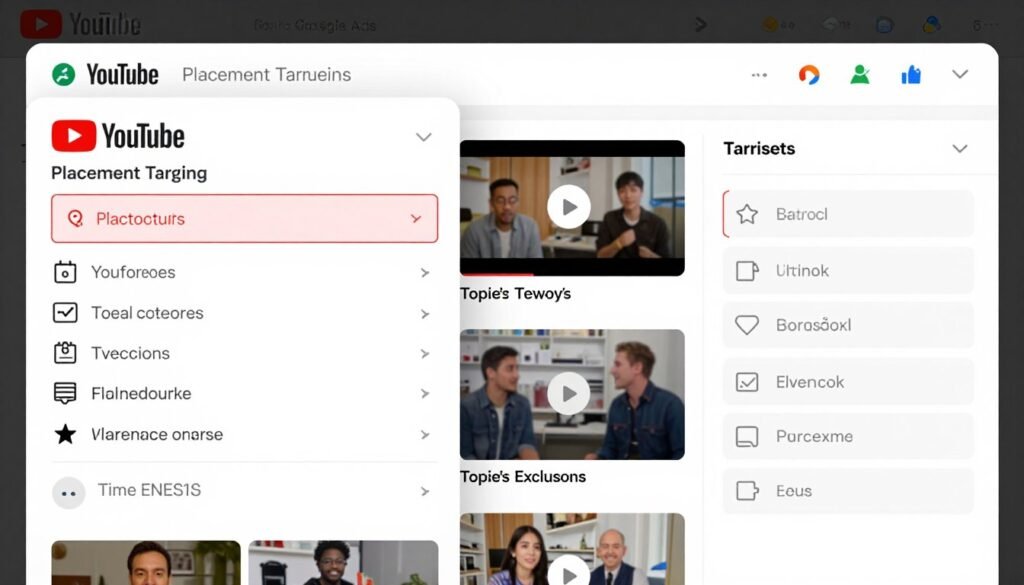Click the heart icon in Borosāoxl row
The image size is (1024, 585).
[747, 325]
